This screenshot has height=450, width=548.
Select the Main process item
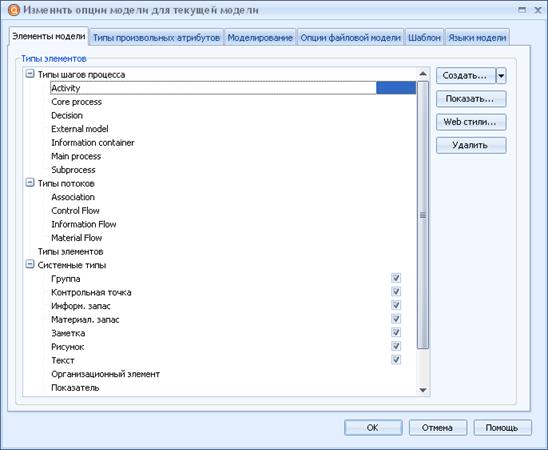76,156
